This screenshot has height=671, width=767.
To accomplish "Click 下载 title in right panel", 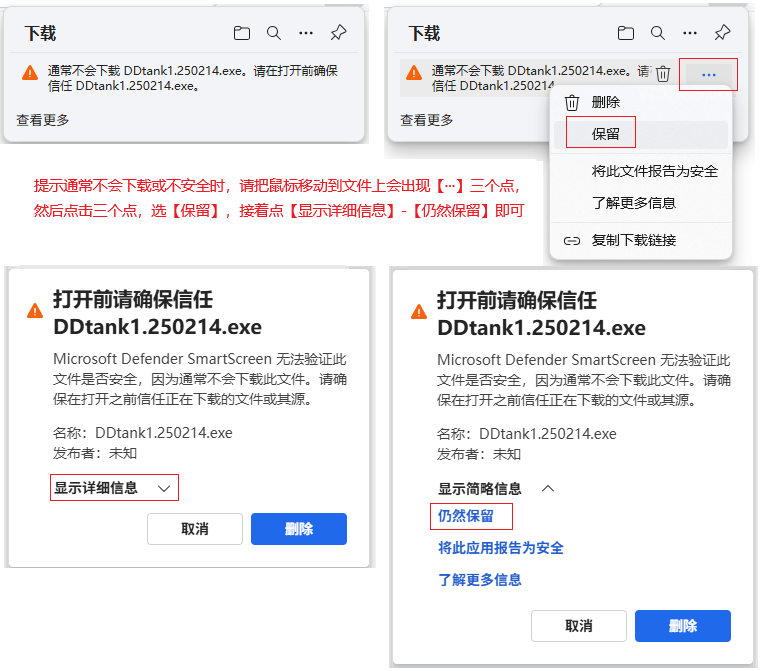I will tap(424, 33).
